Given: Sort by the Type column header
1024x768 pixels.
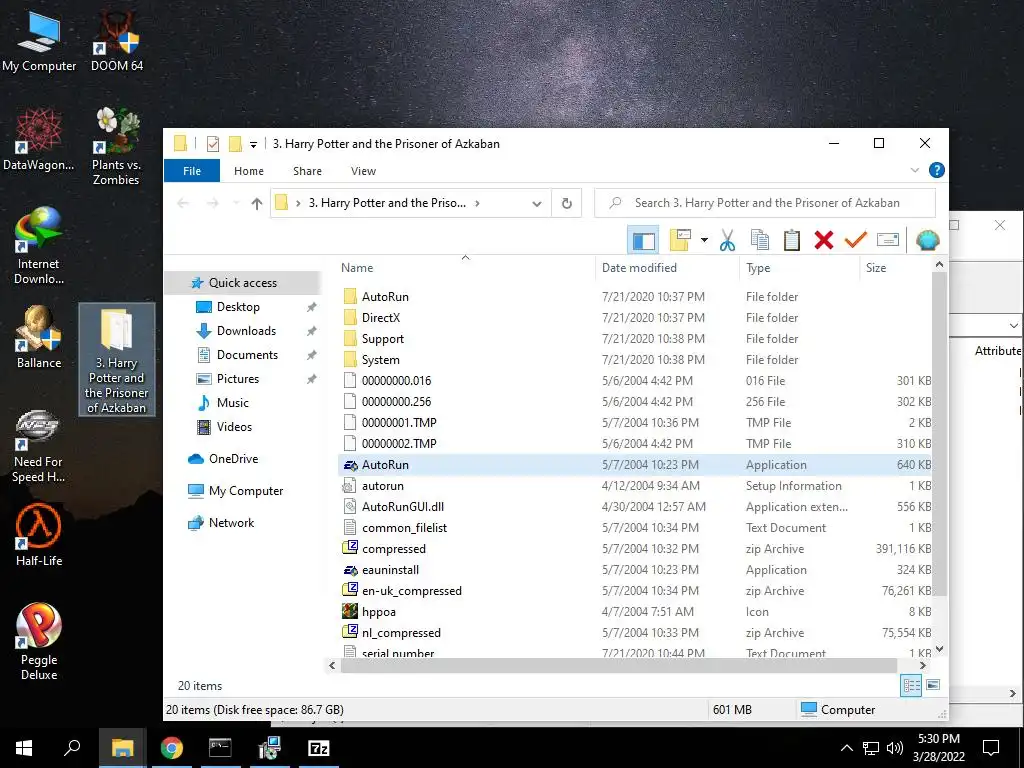Looking at the screenshot, I should (x=799, y=268).
